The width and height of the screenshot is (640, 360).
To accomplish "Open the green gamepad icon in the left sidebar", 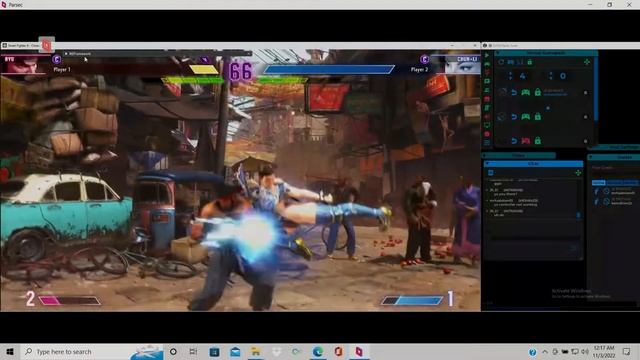I will click(487, 64).
